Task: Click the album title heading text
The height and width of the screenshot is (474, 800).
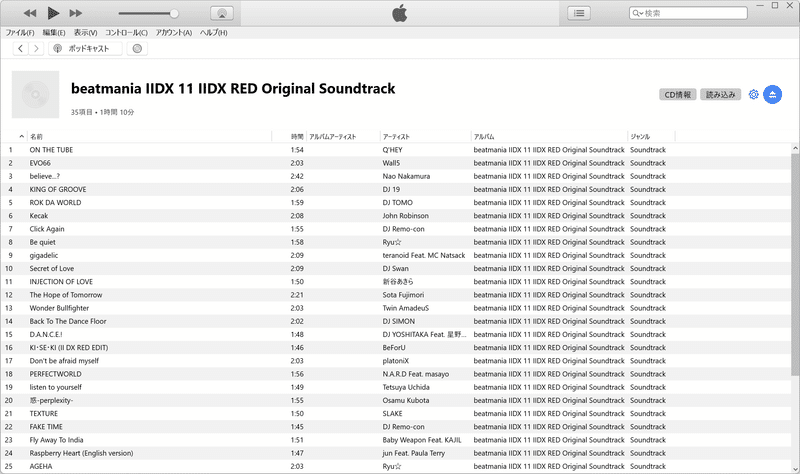Action: point(233,89)
